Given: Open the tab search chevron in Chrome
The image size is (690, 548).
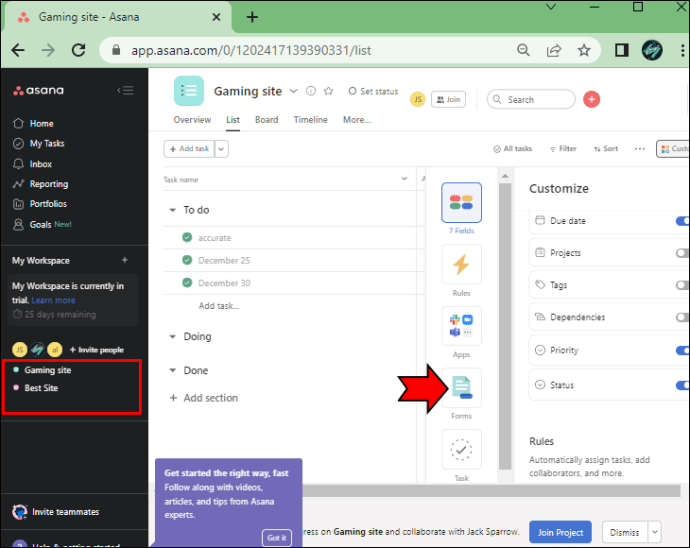Looking at the screenshot, I should [x=551, y=7].
